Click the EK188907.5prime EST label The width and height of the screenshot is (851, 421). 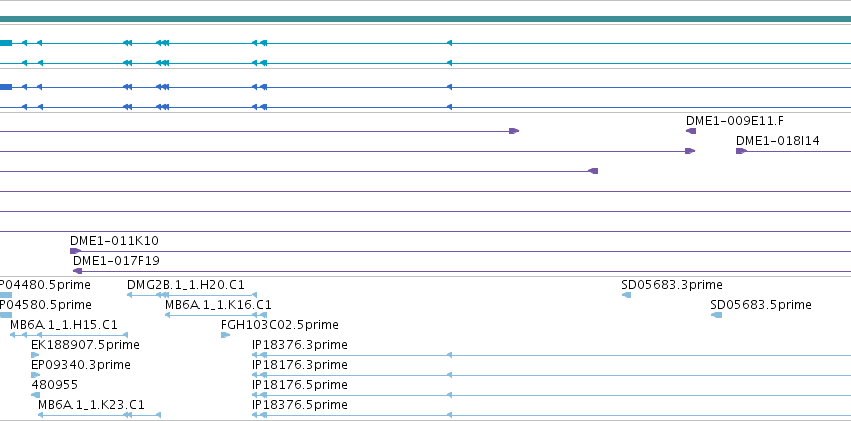pos(85,345)
